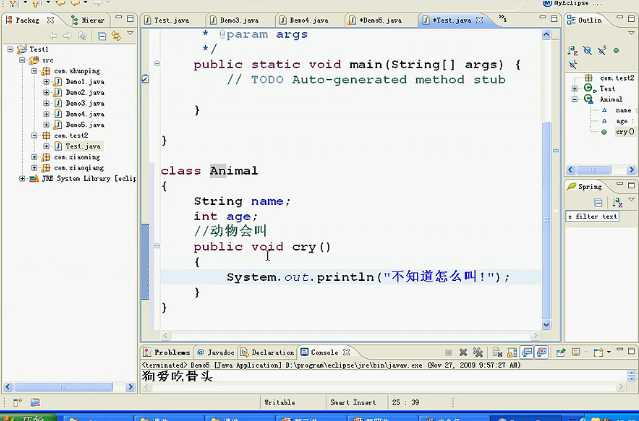Collapse the Test1 project node
Viewport: 639px width, 421px height.
pos(10,49)
